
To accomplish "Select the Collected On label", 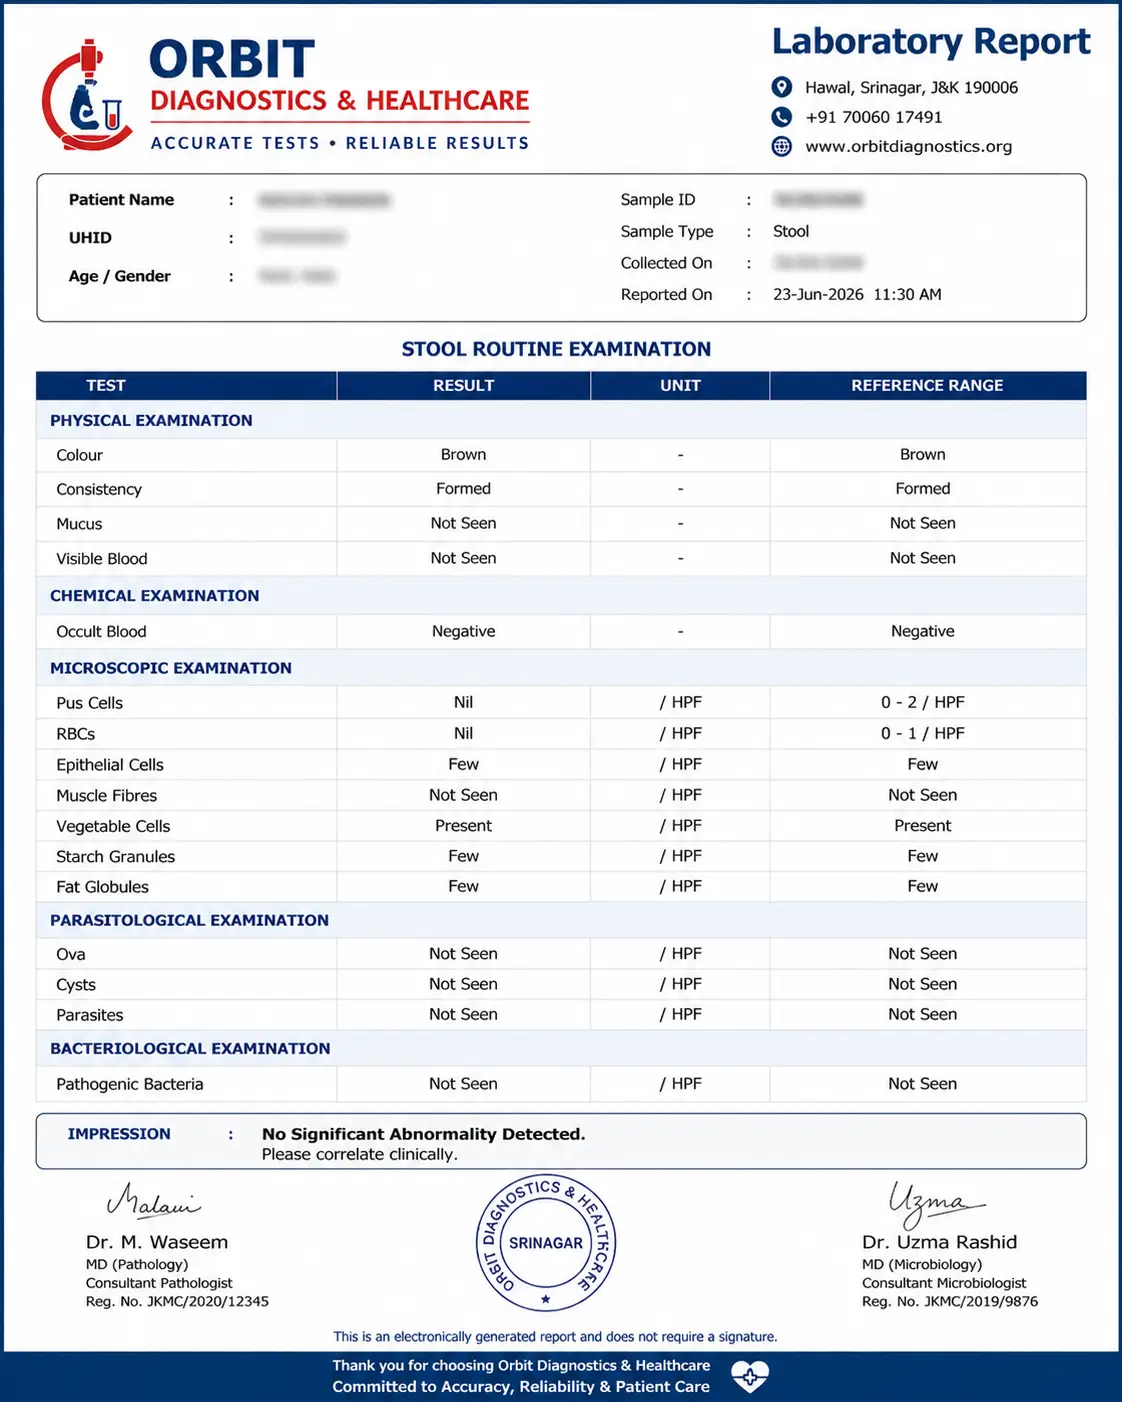I will pos(666,263).
